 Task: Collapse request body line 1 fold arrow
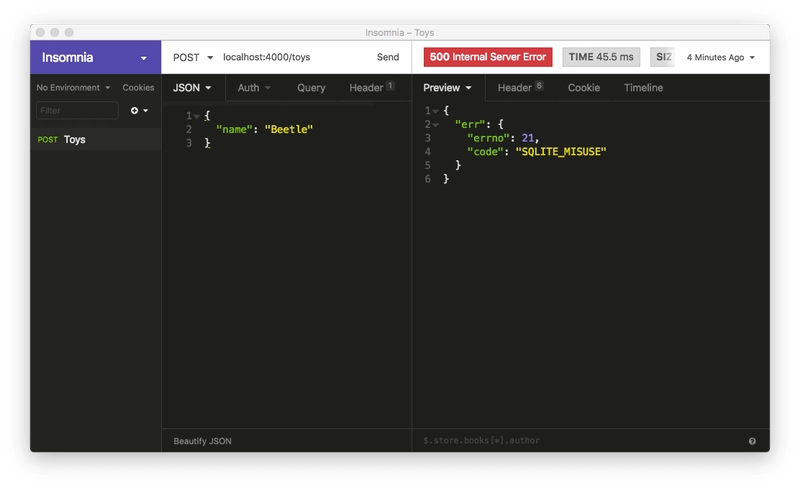click(196, 116)
